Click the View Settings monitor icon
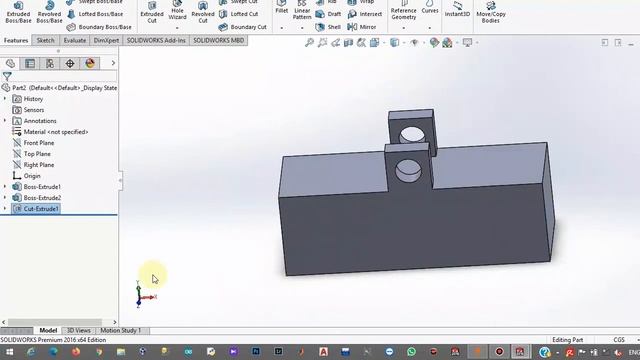The image size is (640, 360). 467,42
